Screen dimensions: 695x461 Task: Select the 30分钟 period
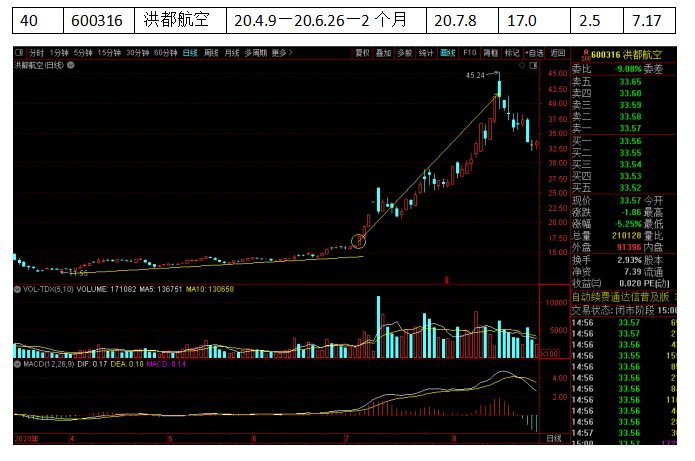pos(137,53)
